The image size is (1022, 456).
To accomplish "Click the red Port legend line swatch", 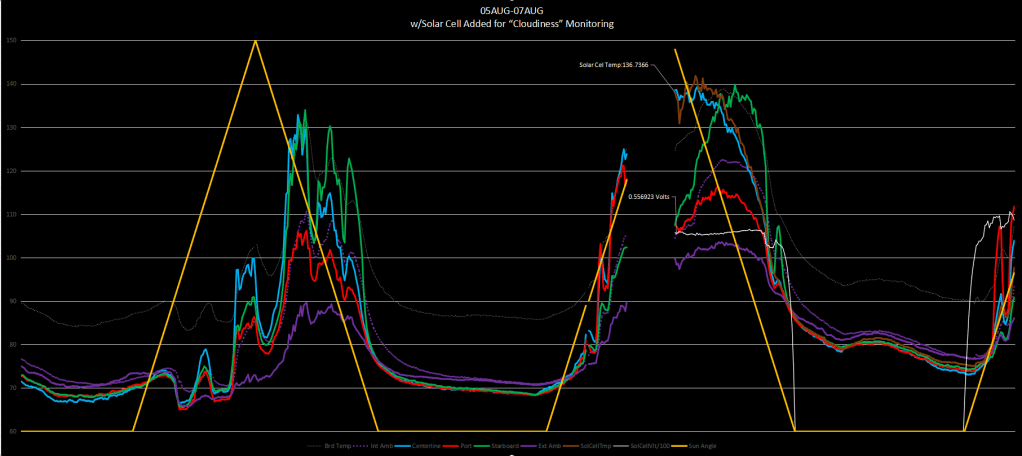I will tap(452, 446).
